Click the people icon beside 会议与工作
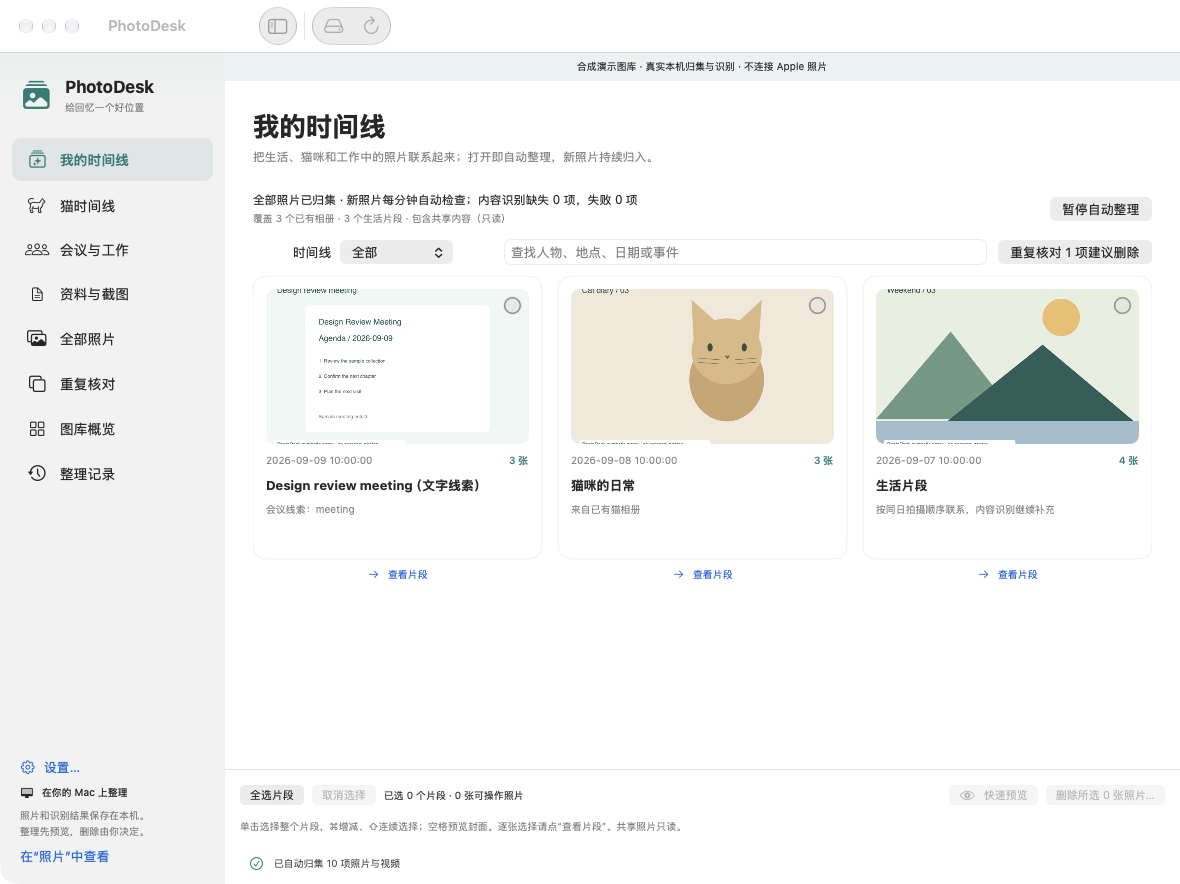 37,250
